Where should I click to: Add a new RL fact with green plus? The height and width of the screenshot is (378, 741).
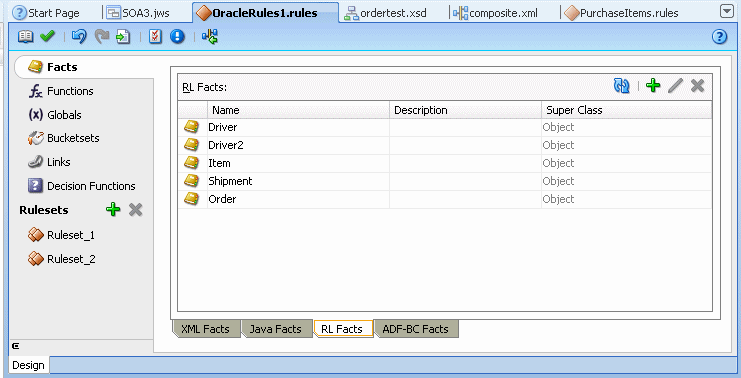[x=653, y=86]
